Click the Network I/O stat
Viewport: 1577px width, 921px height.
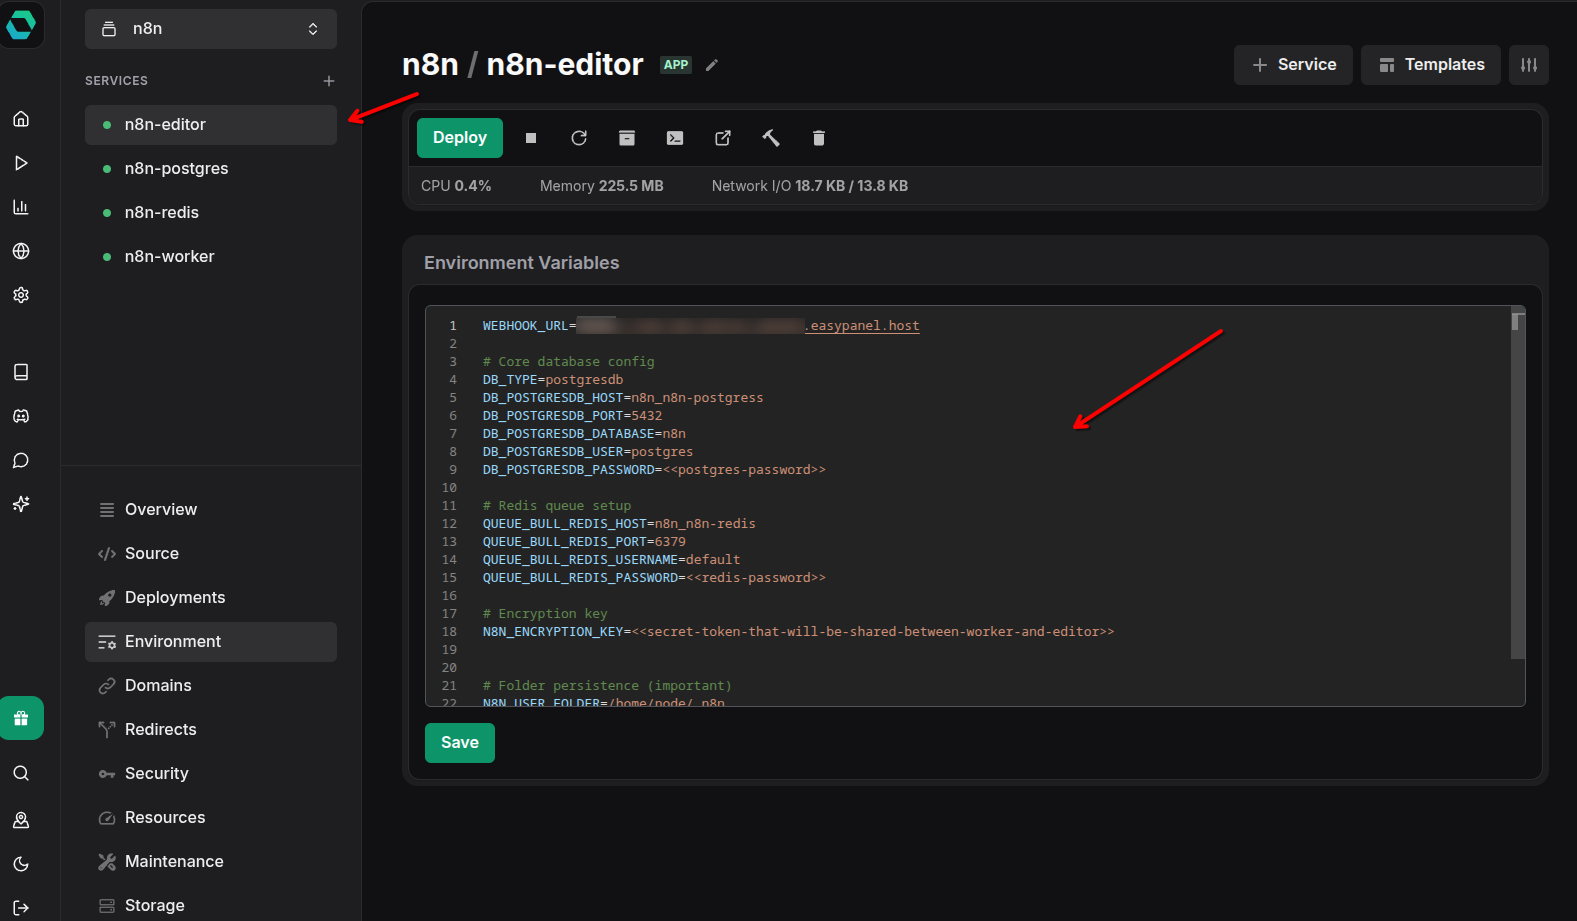[810, 186]
